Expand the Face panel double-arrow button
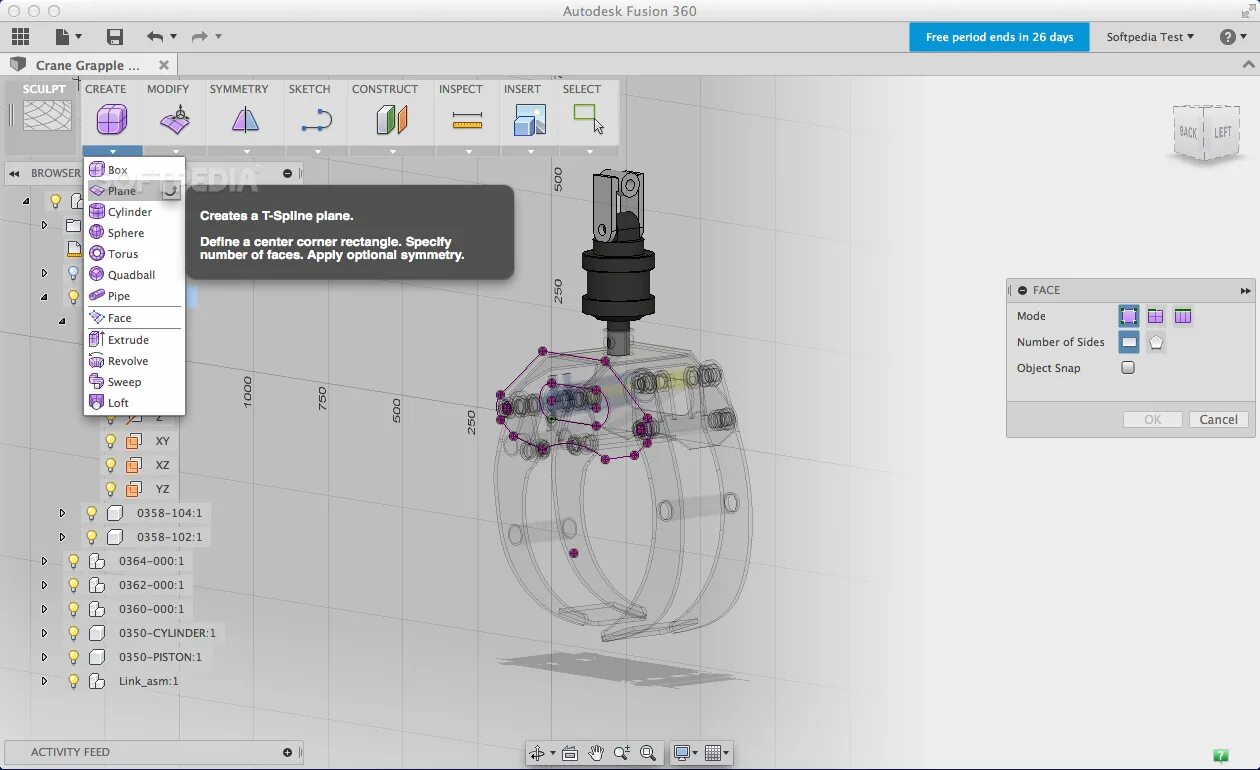Screen dimensions: 1260x770 point(1245,291)
